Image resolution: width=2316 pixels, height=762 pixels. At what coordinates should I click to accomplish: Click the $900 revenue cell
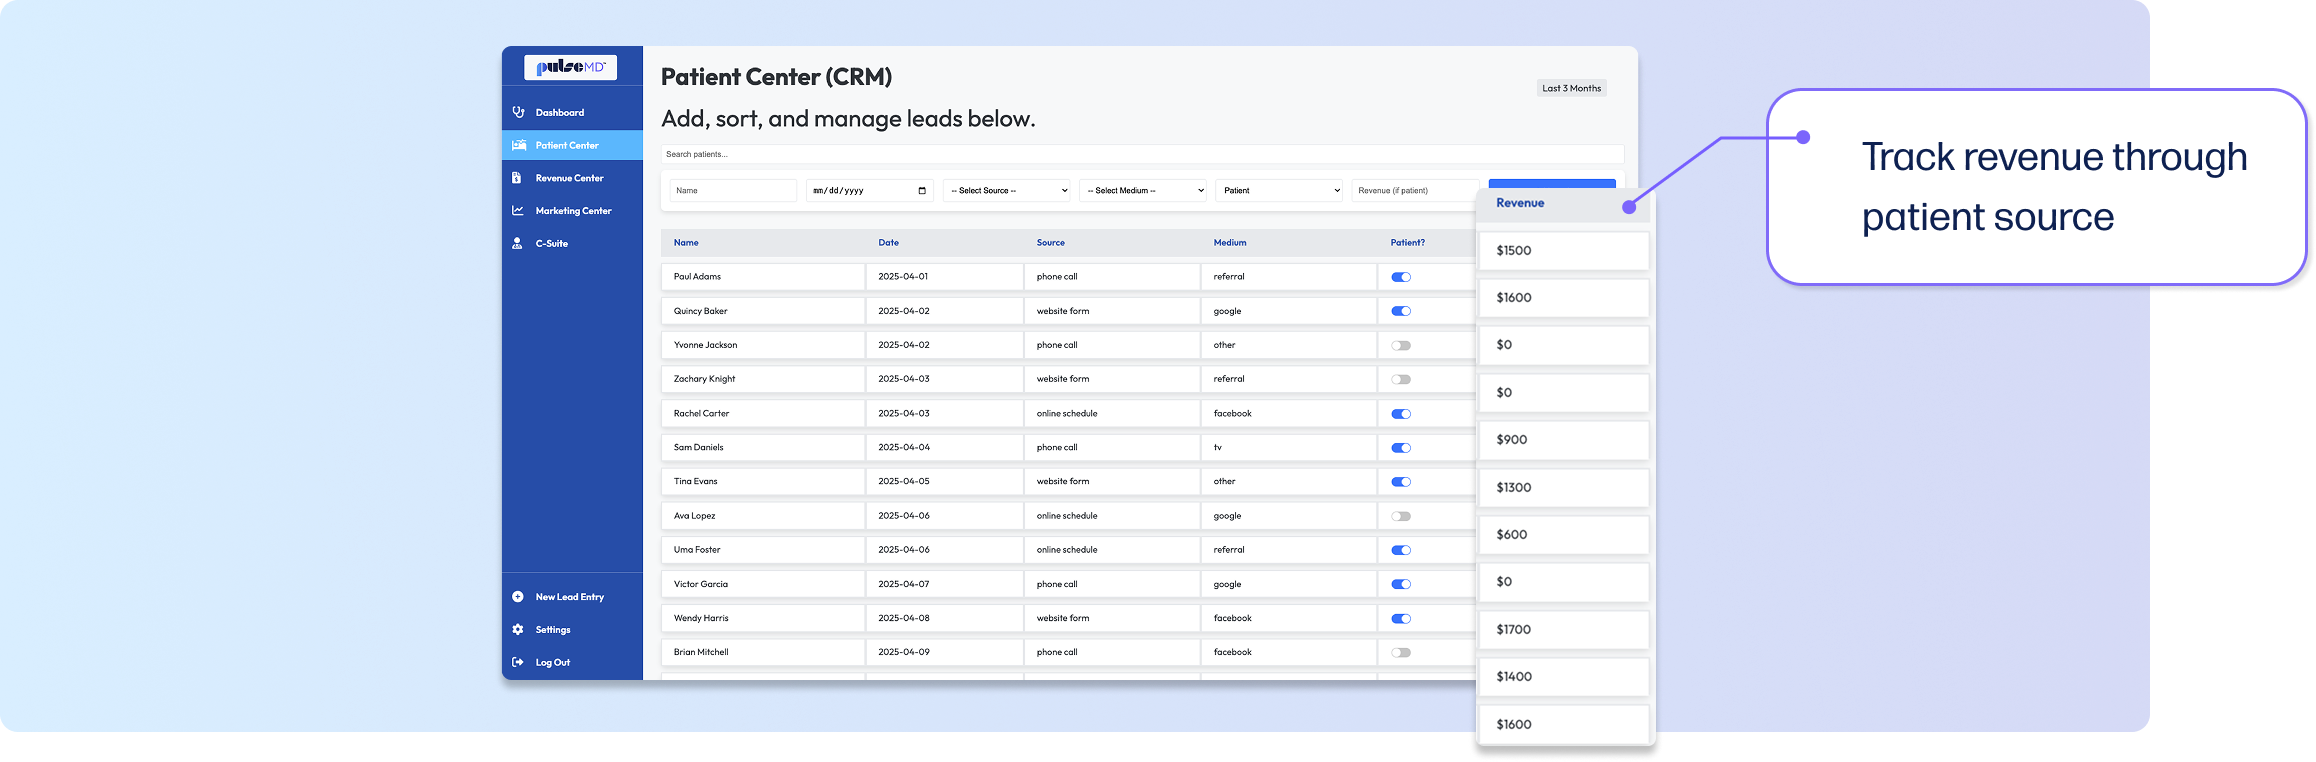1563,440
